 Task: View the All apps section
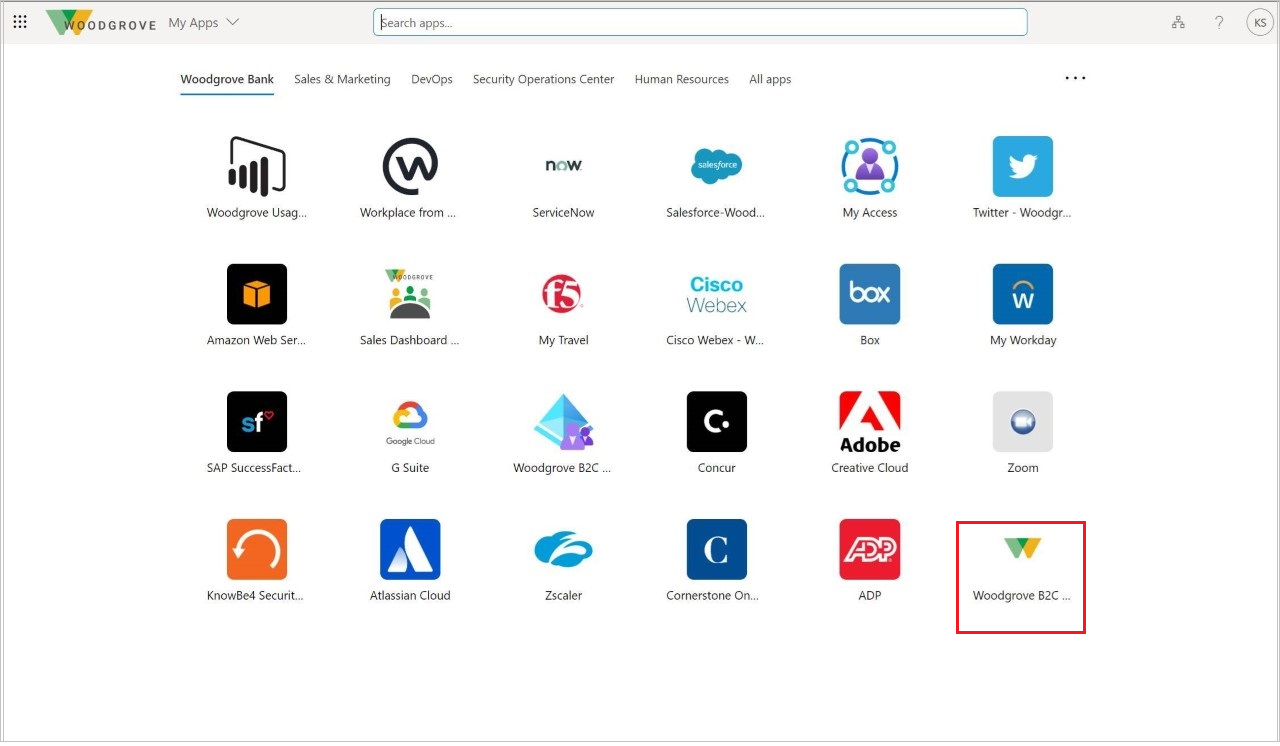click(x=769, y=79)
